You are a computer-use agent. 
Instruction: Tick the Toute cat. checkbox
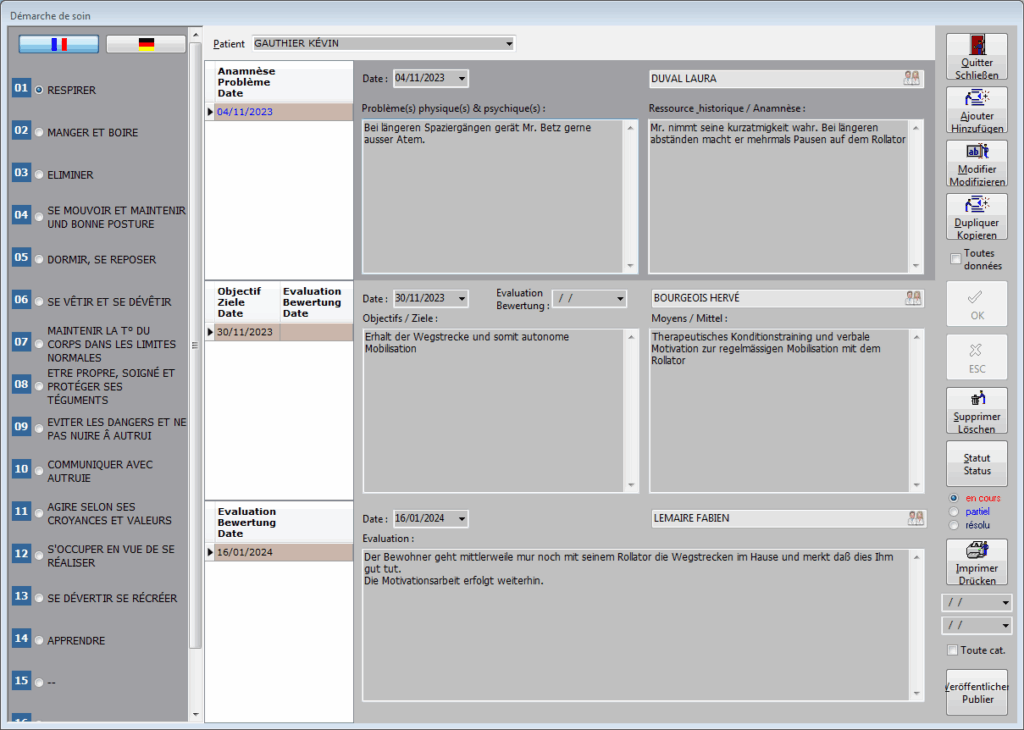[953, 651]
